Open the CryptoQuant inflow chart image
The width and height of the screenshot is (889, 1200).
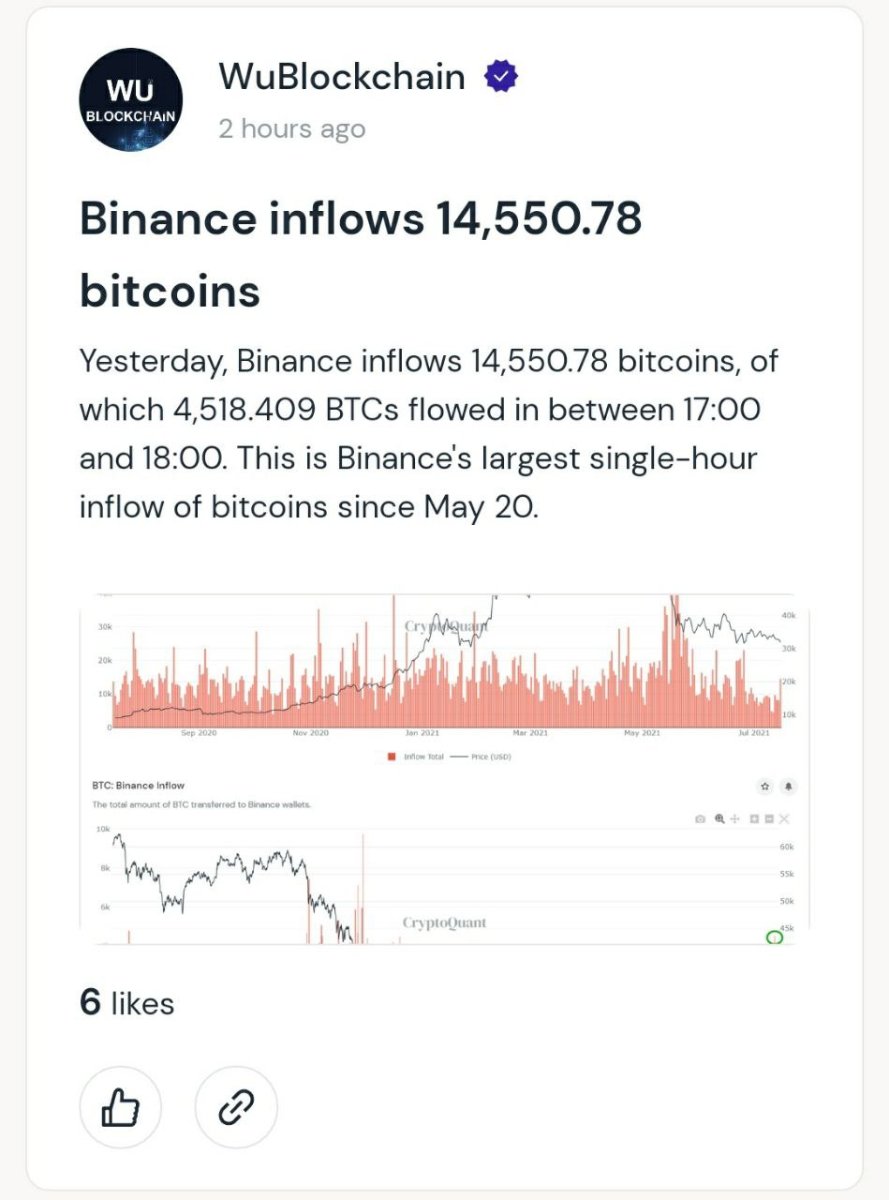(x=444, y=770)
